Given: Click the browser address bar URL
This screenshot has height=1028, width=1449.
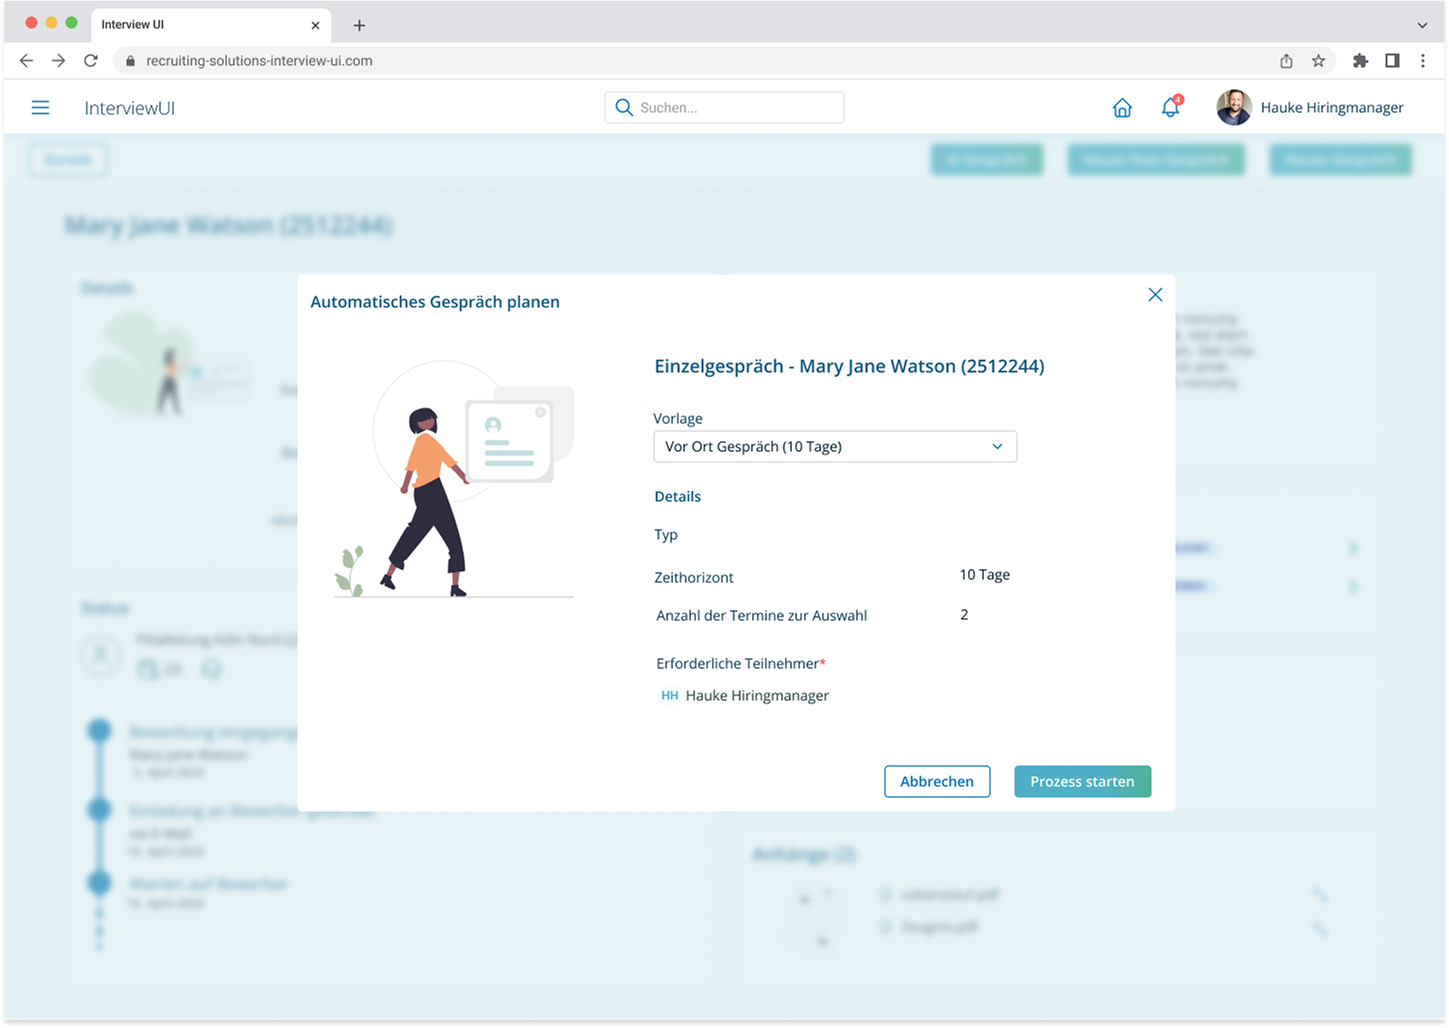Looking at the screenshot, I should (x=260, y=61).
